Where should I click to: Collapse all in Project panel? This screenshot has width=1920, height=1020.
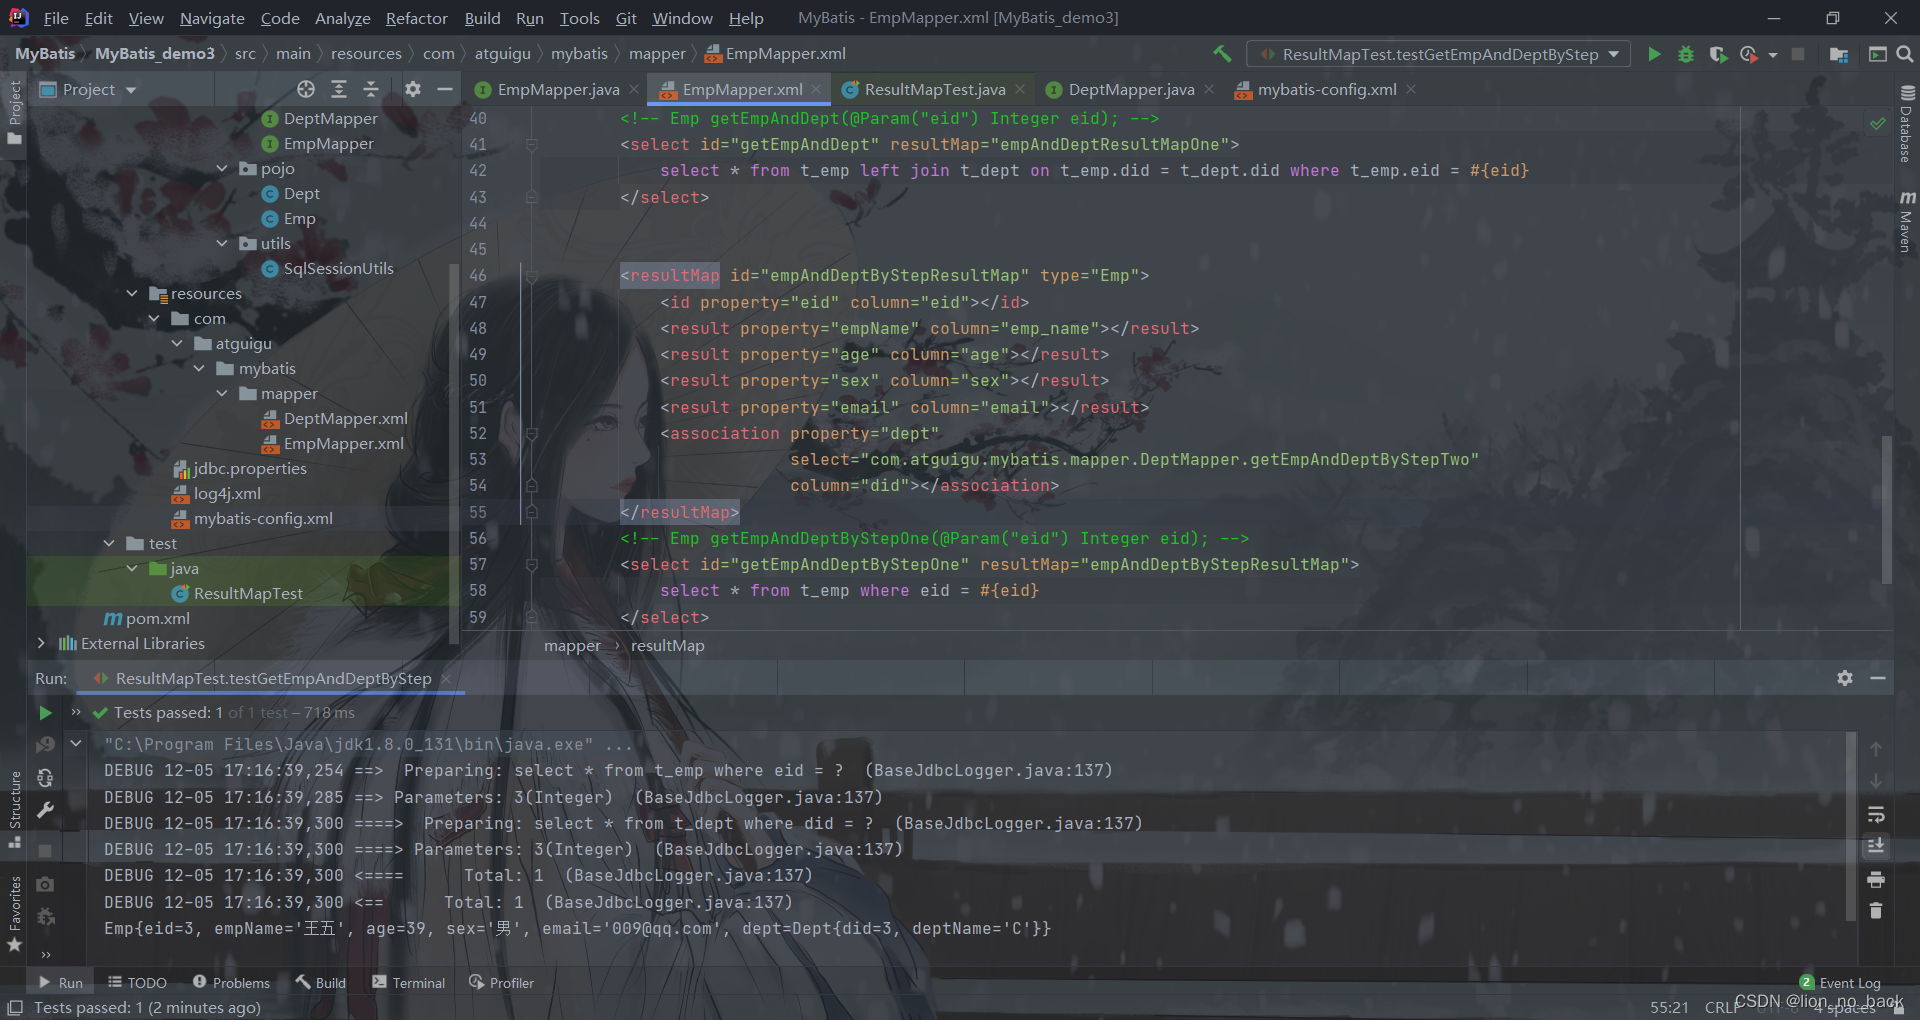(371, 89)
